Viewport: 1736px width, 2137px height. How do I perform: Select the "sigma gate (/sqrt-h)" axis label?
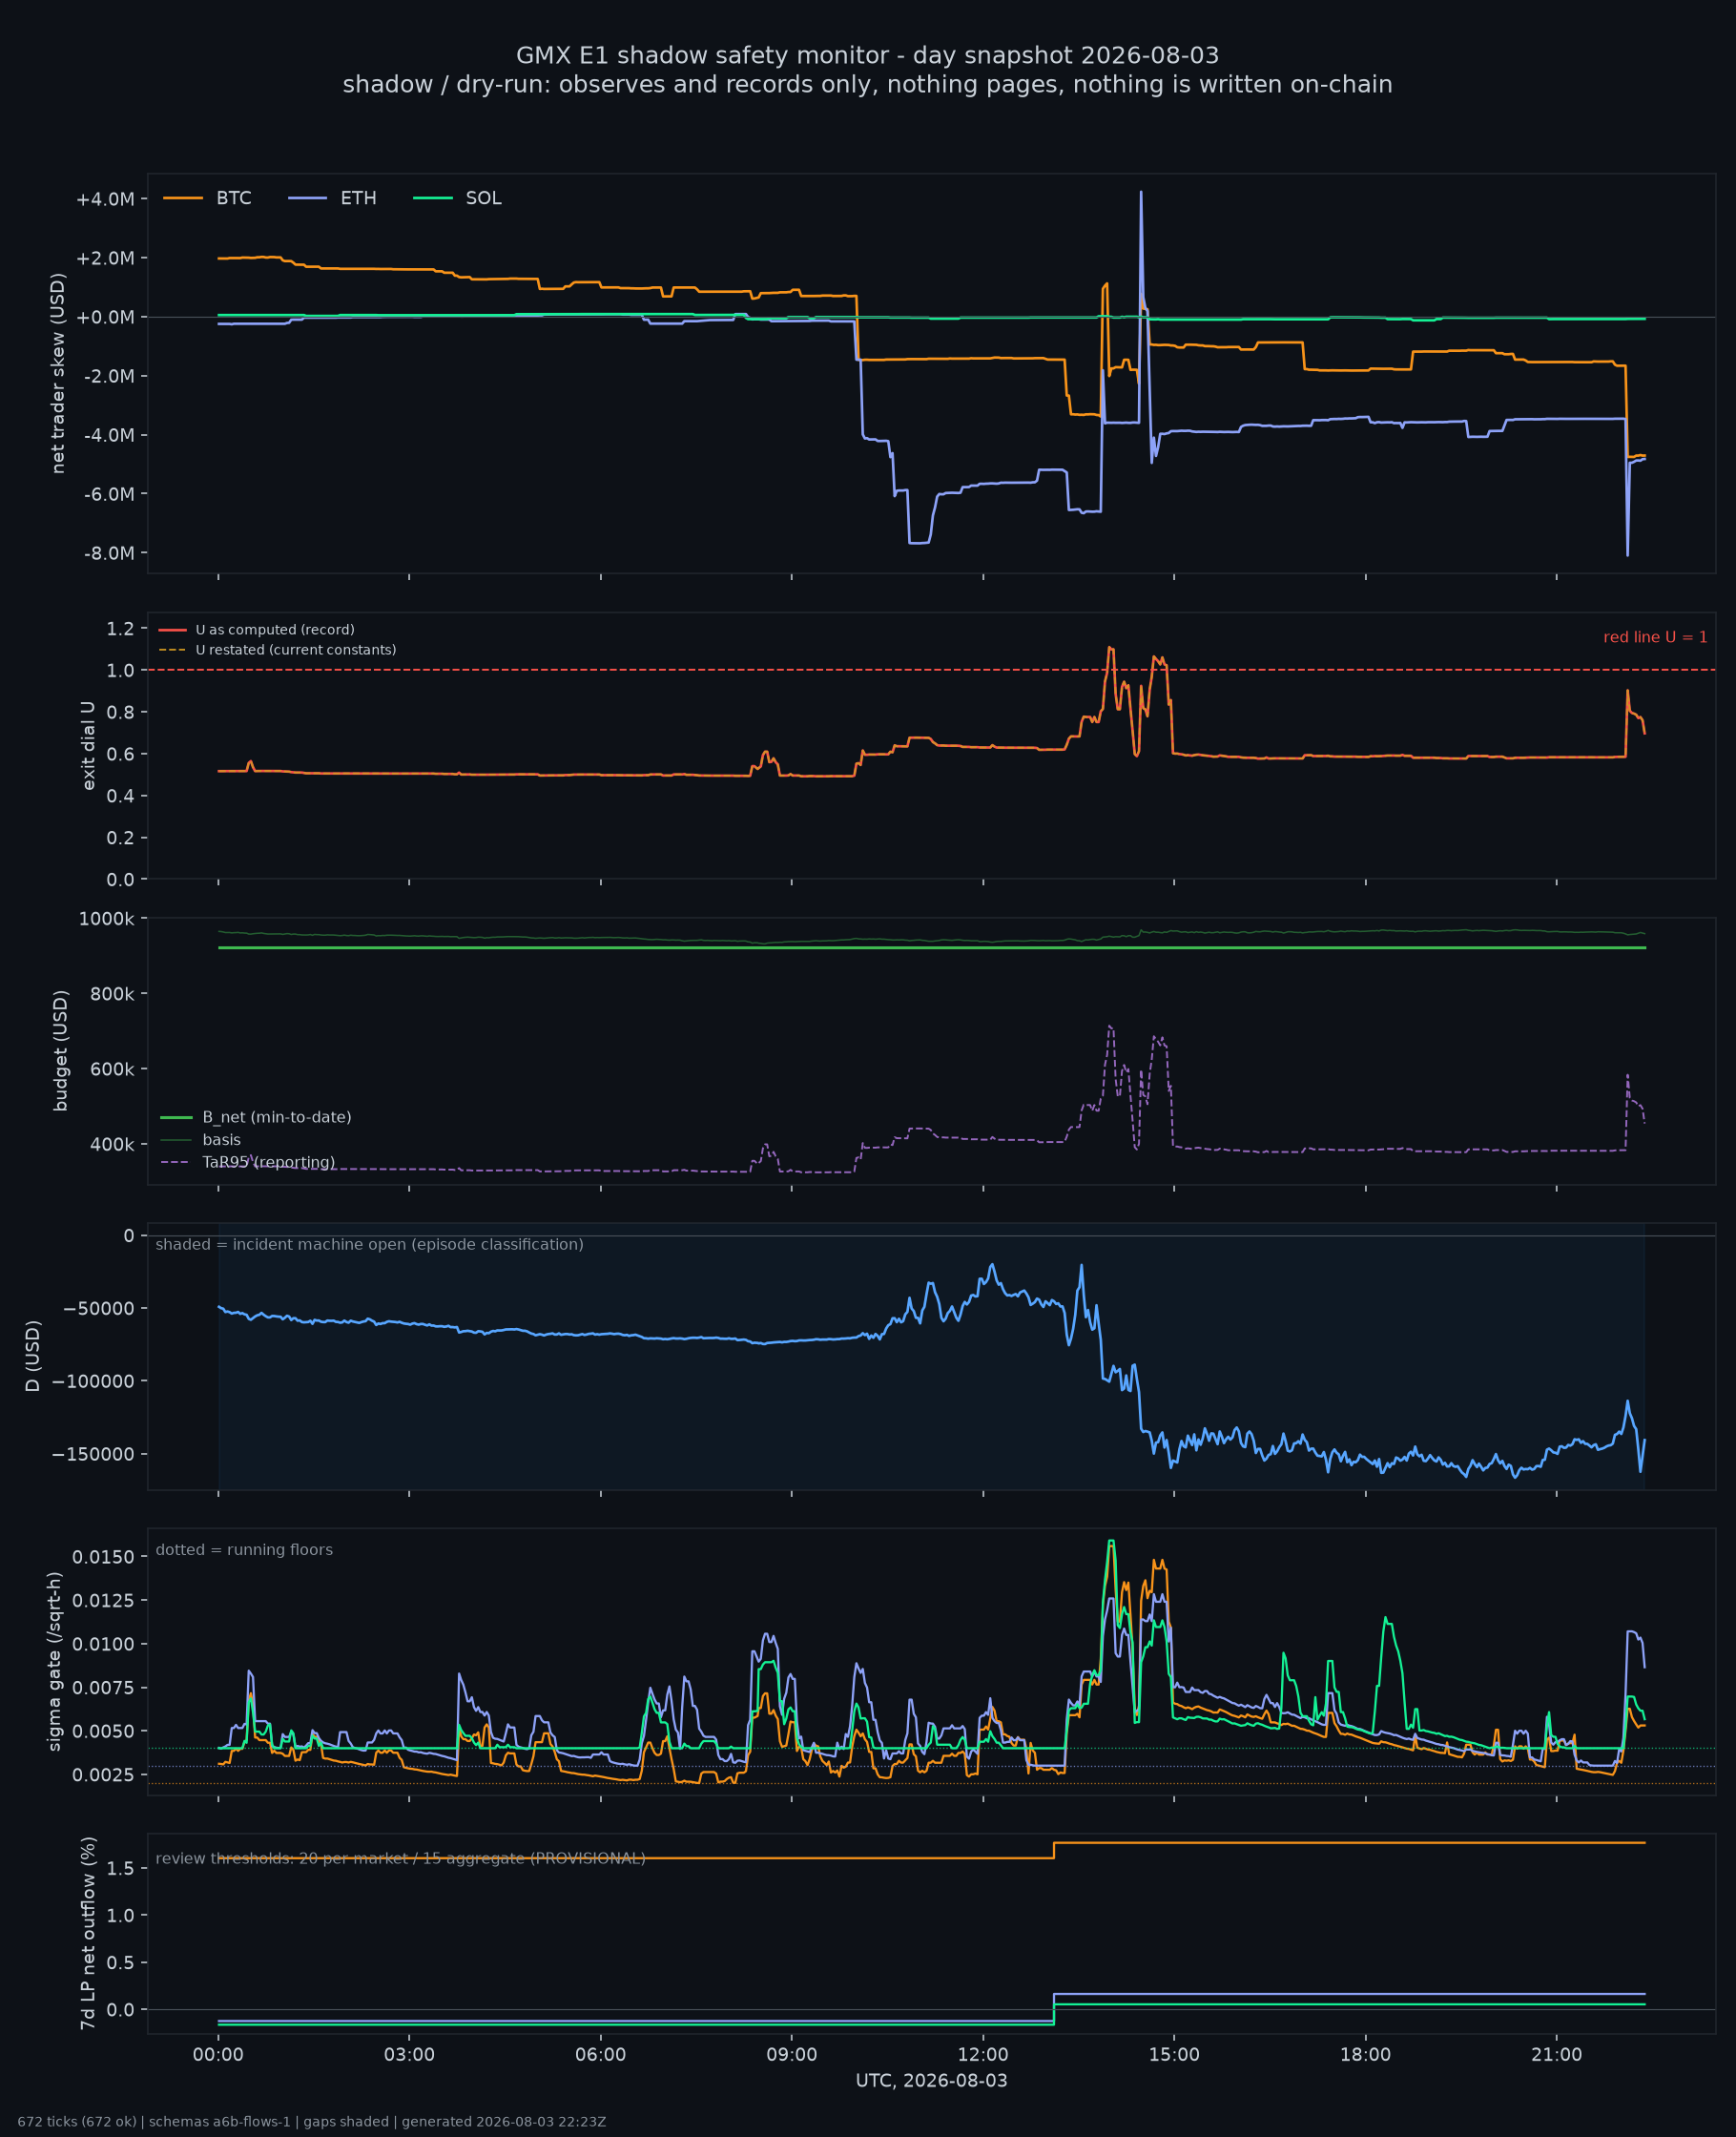point(55,1661)
